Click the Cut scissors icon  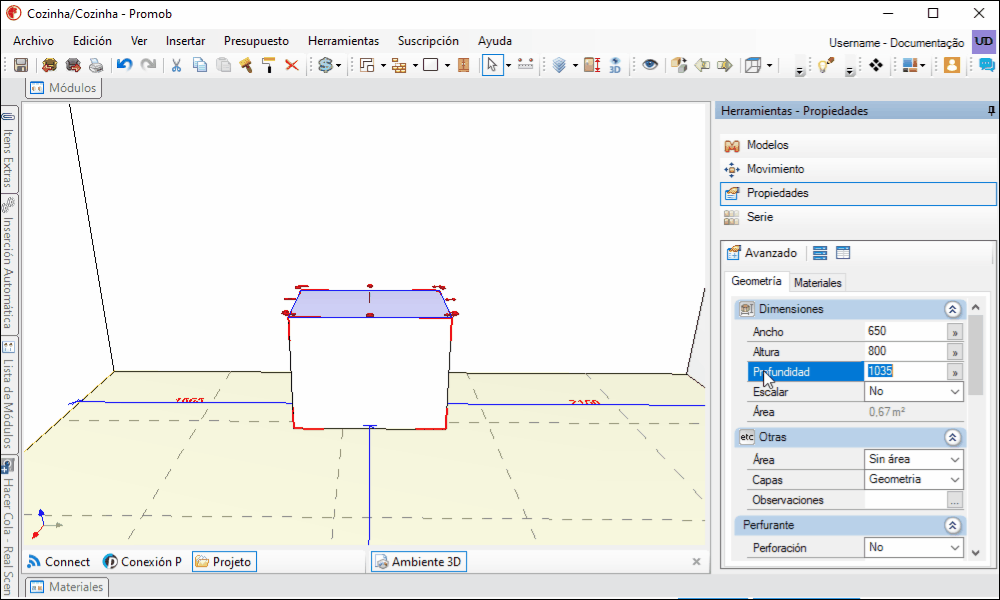pyautogui.click(x=176, y=65)
